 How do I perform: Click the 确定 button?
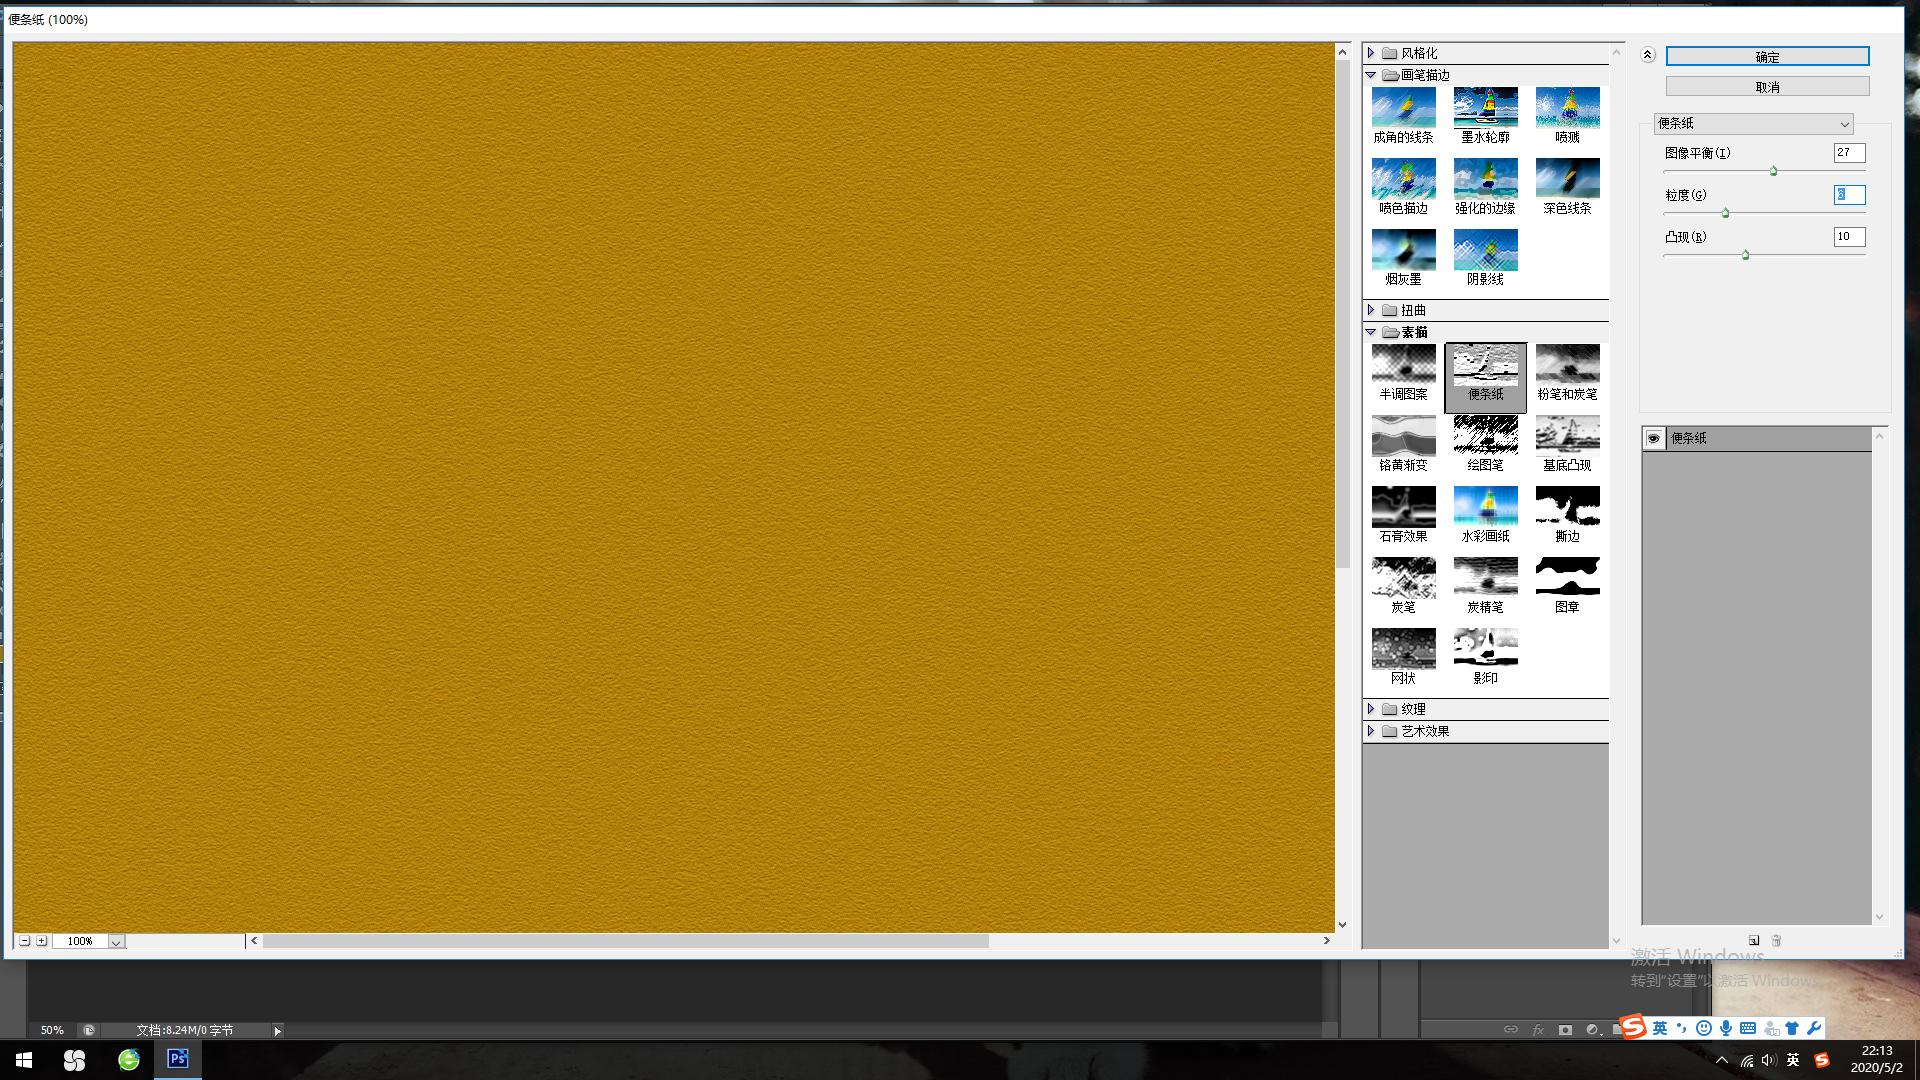[1767, 57]
